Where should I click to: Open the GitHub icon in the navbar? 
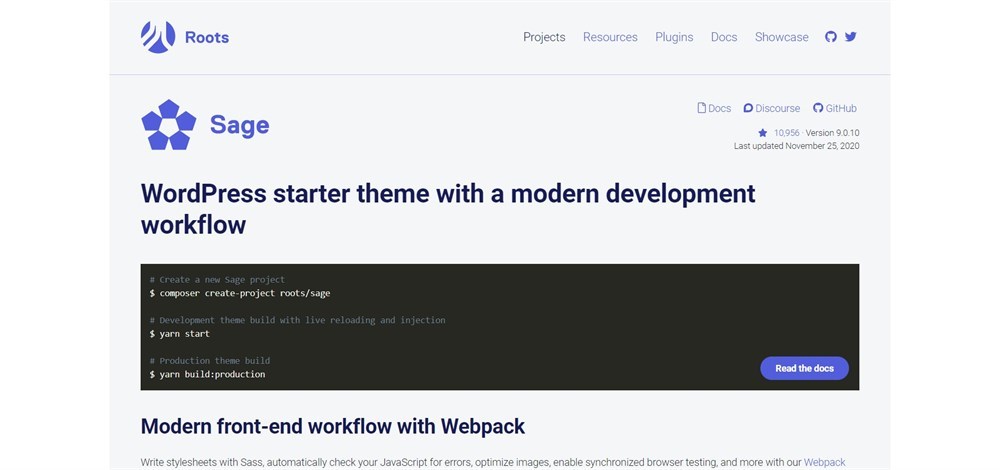point(830,37)
